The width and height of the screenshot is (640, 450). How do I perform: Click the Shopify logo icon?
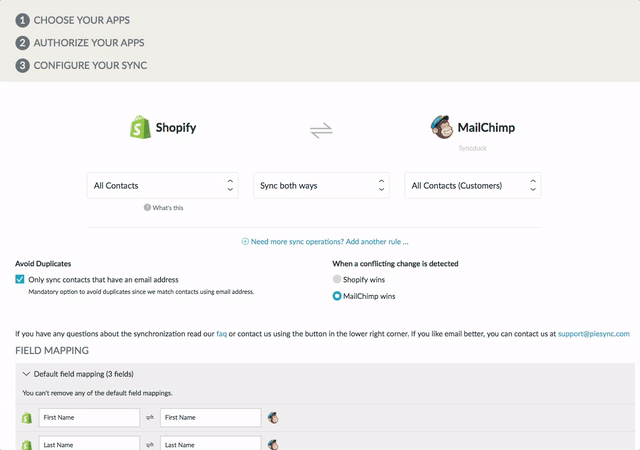(x=140, y=127)
